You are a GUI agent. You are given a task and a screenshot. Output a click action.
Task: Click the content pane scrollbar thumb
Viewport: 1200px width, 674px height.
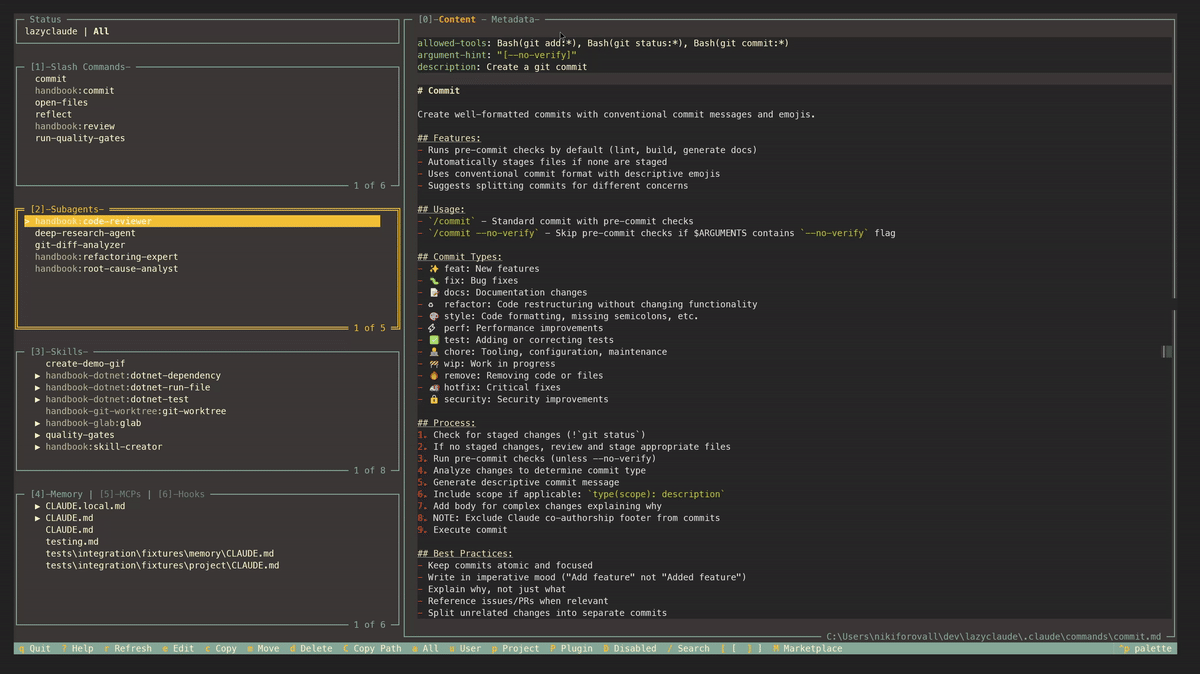[1166, 351]
